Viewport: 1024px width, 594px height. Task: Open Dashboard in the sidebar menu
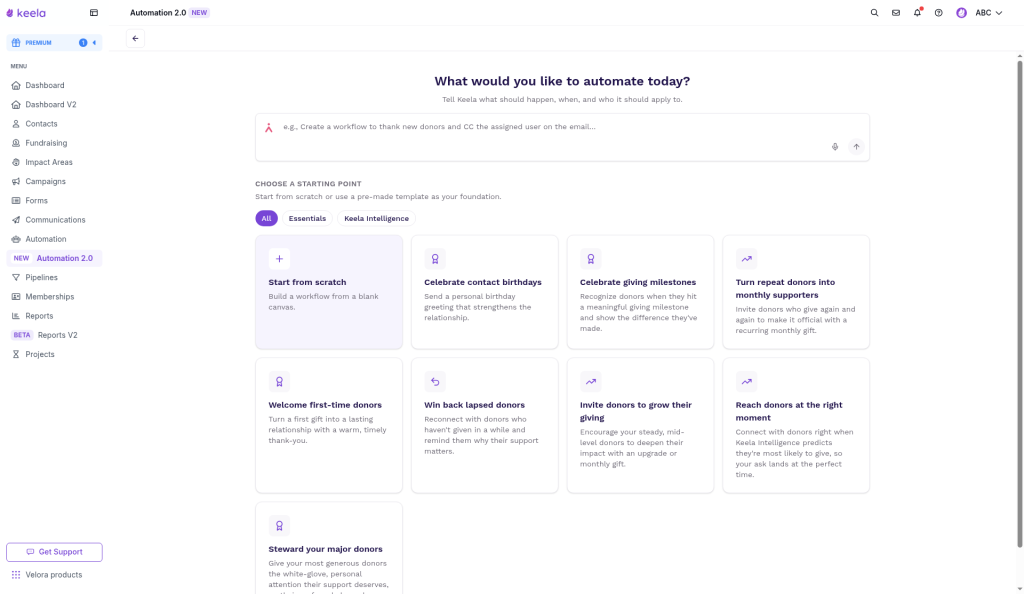54,86
